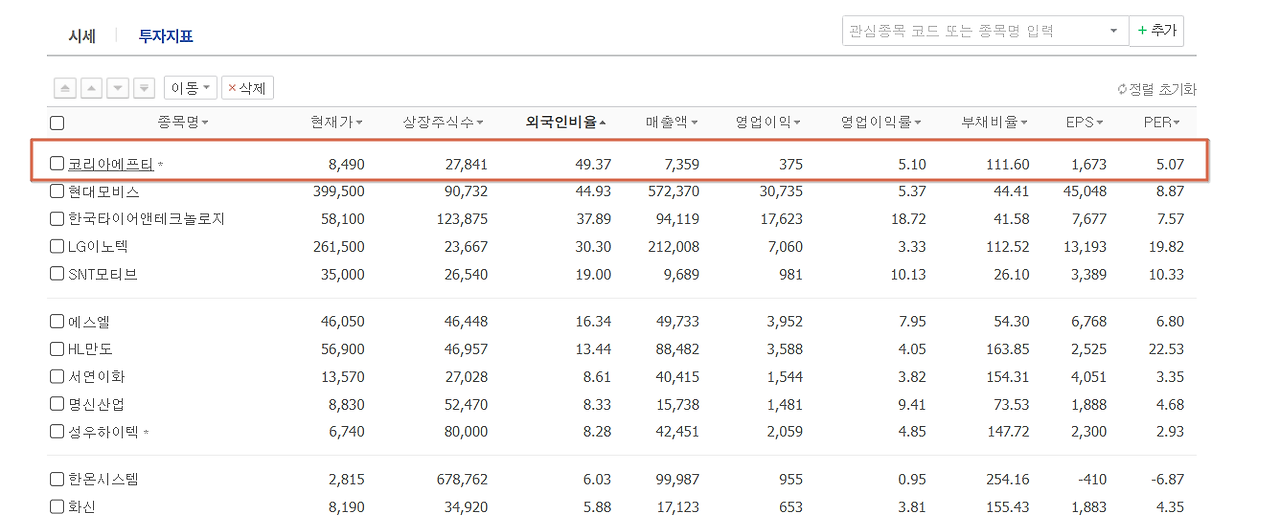
Task: Open the 성우하이텍 stock link
Action: point(104,432)
